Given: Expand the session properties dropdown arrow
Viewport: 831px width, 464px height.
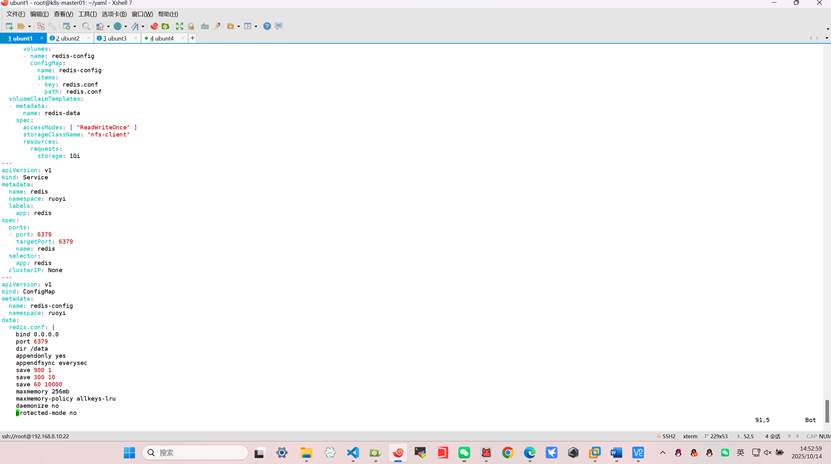Looking at the screenshot, I should click(x=74, y=26).
